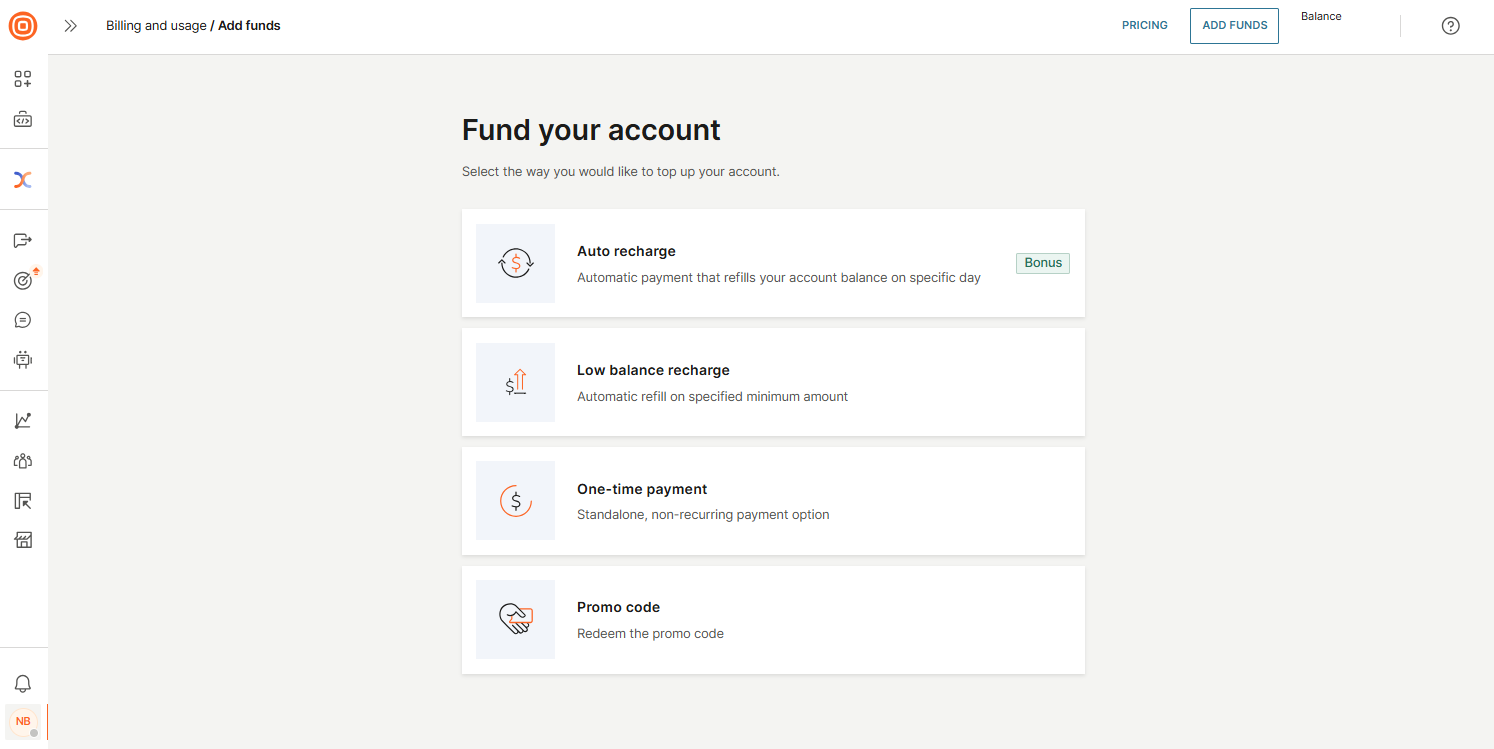Click the Auto recharge circular dollar icon
Image resolution: width=1494 pixels, height=749 pixels.
pos(515,263)
